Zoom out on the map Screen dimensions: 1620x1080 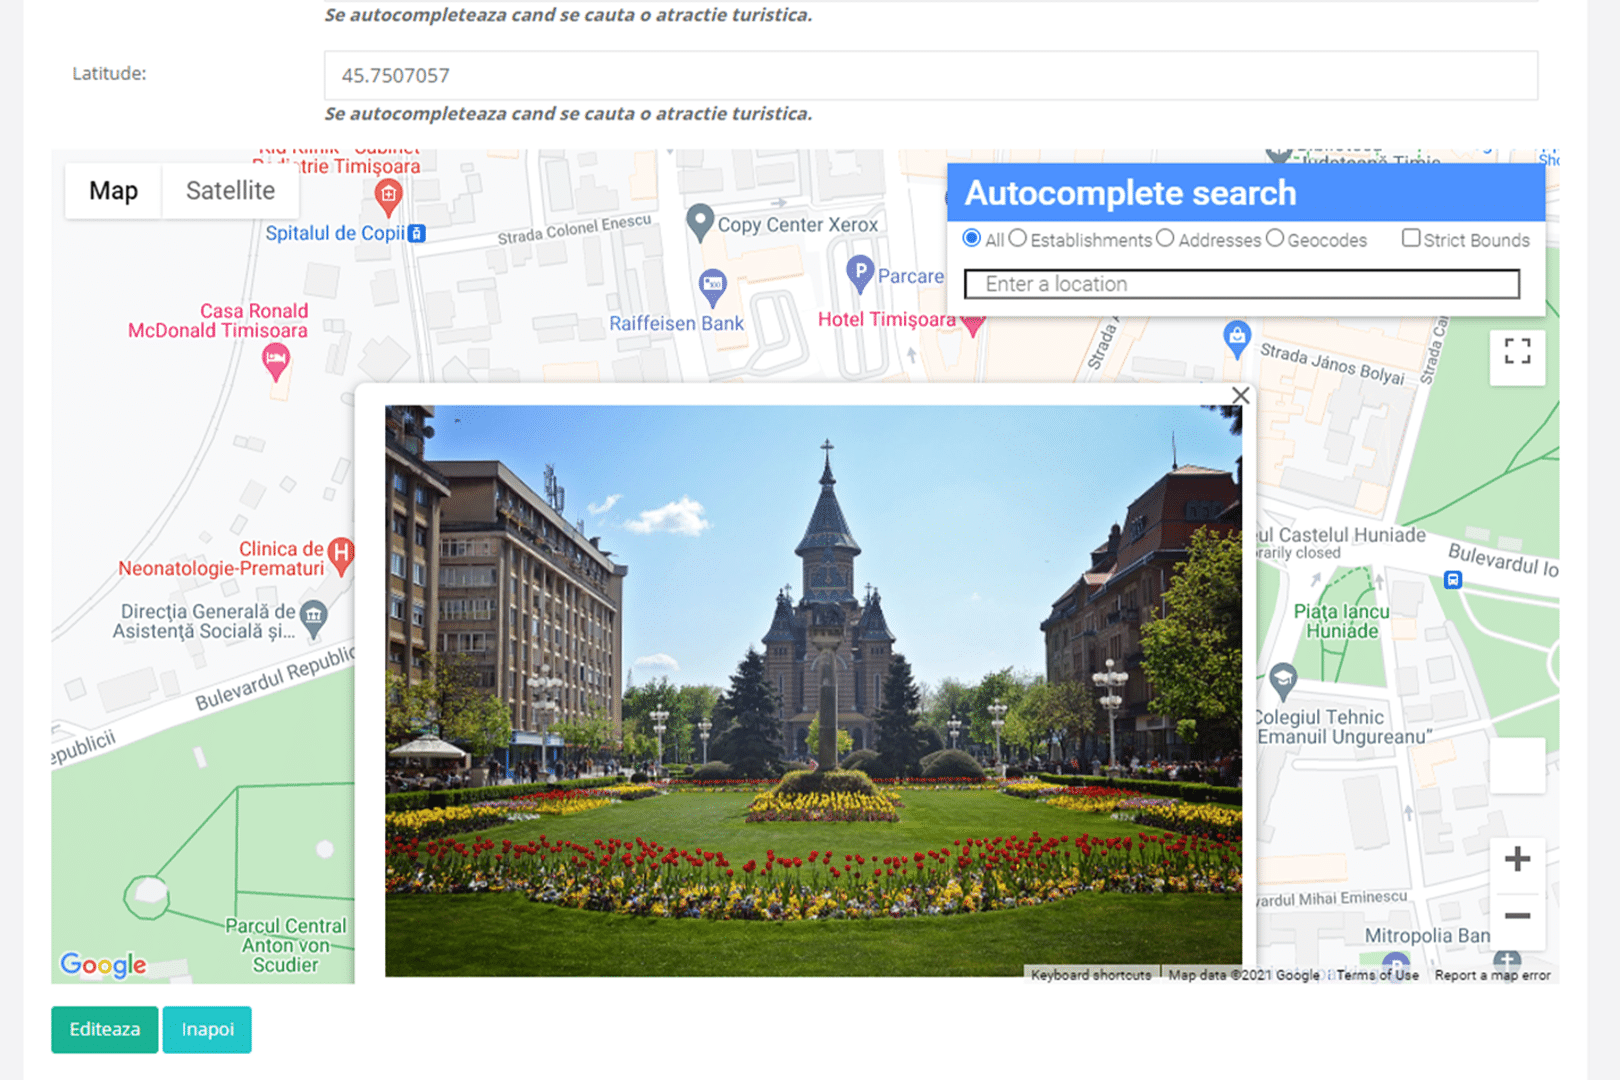click(x=1516, y=916)
